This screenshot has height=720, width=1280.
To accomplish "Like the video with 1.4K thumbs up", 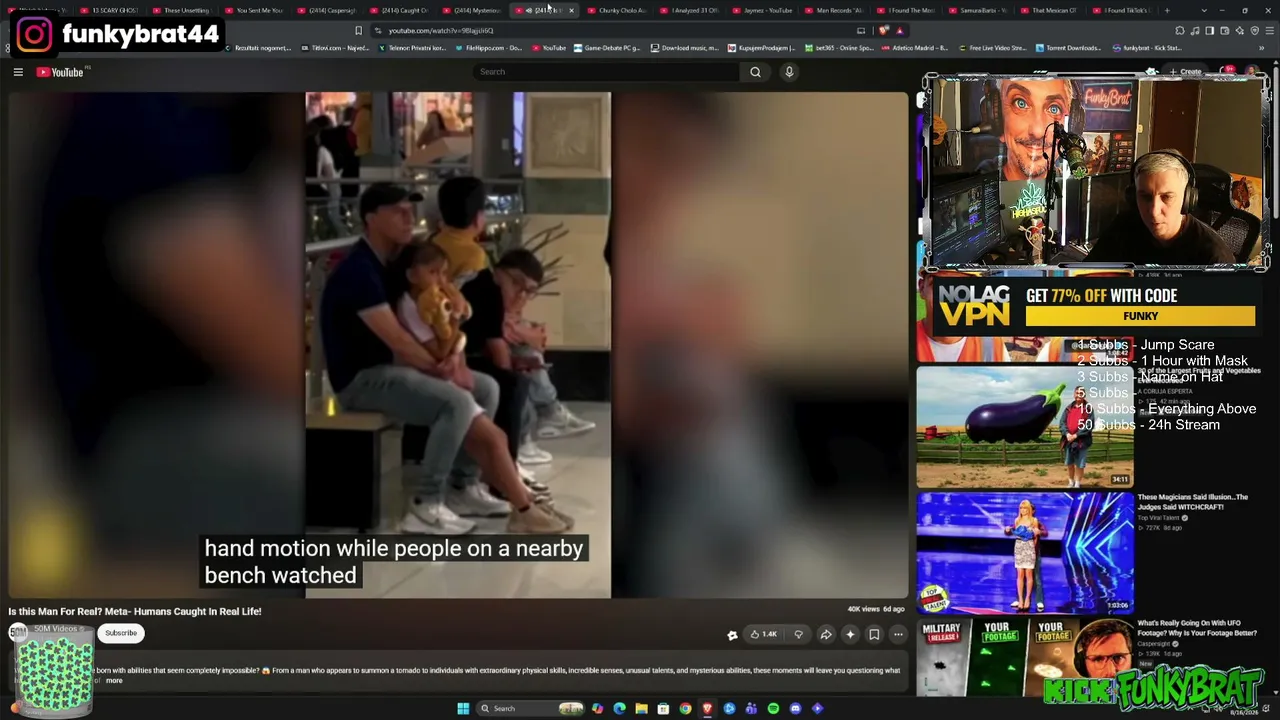I will 764,634.
